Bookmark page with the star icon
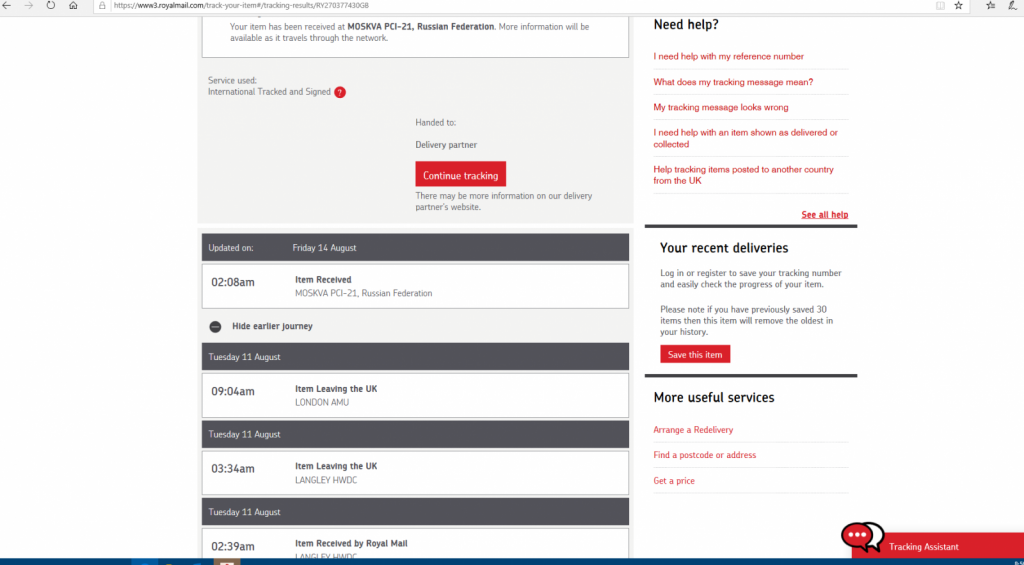This screenshot has width=1024, height=565. click(958, 5)
